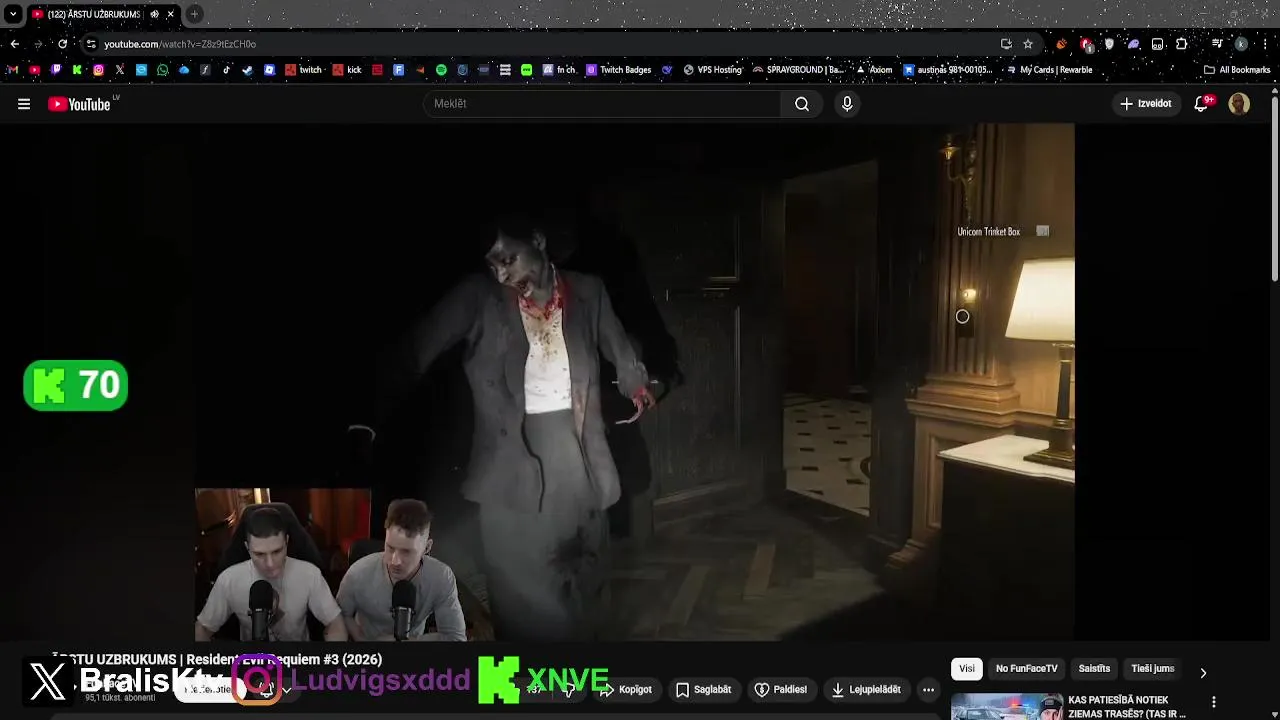Open the Twitch Badges bookmark
Screen dimensions: 1280x720
pyautogui.click(x=619, y=70)
